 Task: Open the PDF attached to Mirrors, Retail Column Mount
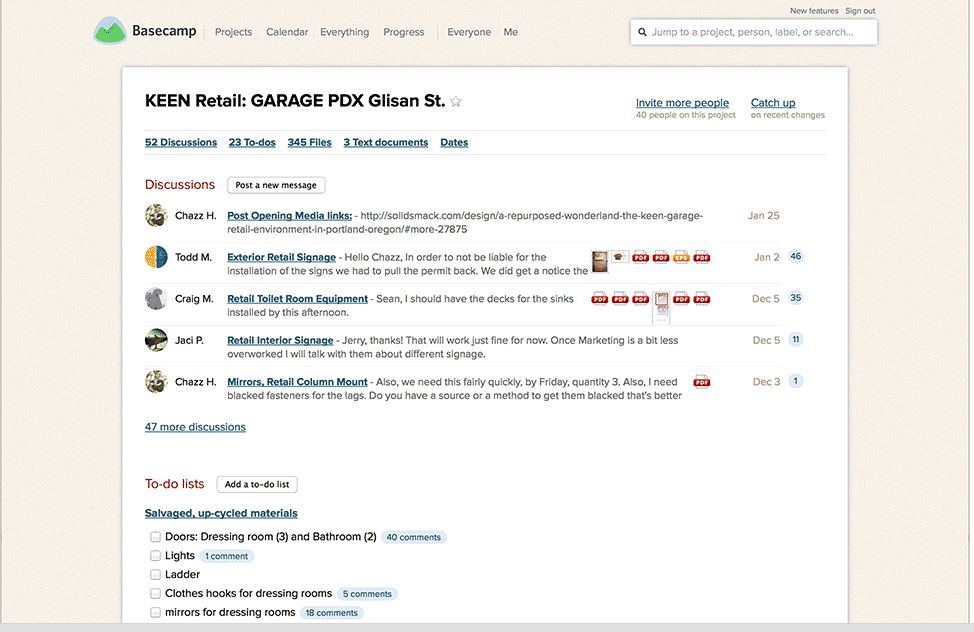702,380
